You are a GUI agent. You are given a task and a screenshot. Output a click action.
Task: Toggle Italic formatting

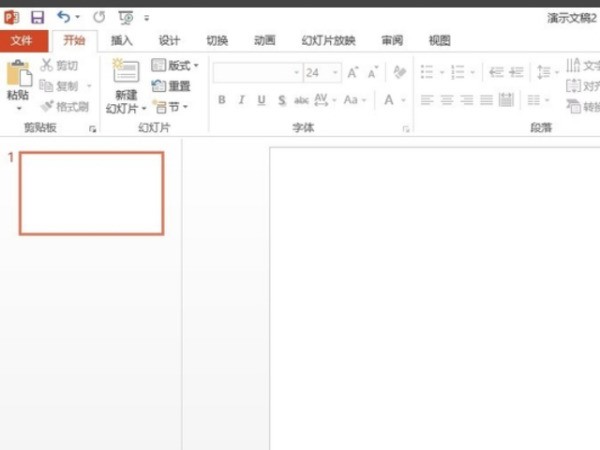point(242,100)
